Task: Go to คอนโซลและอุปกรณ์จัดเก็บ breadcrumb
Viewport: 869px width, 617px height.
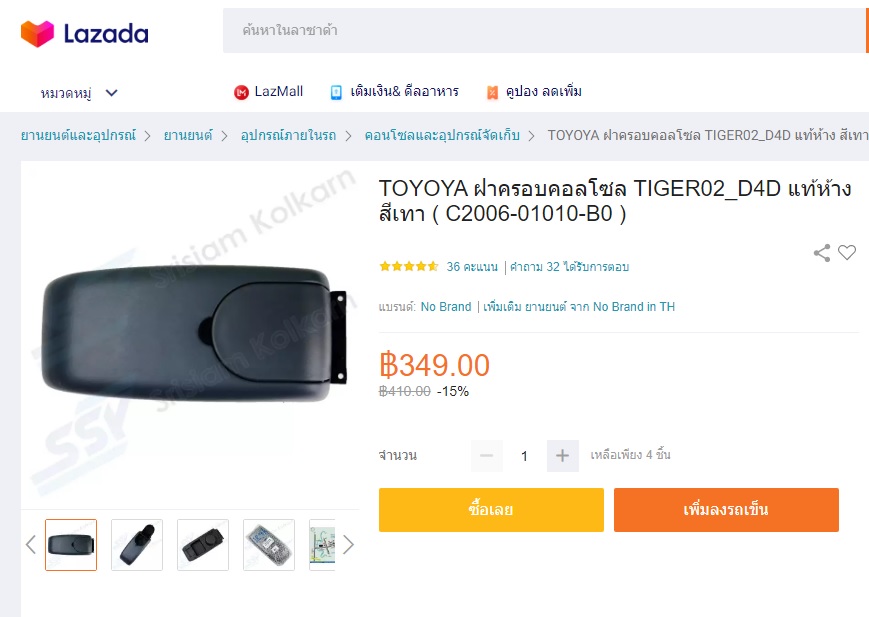Action: coord(442,135)
